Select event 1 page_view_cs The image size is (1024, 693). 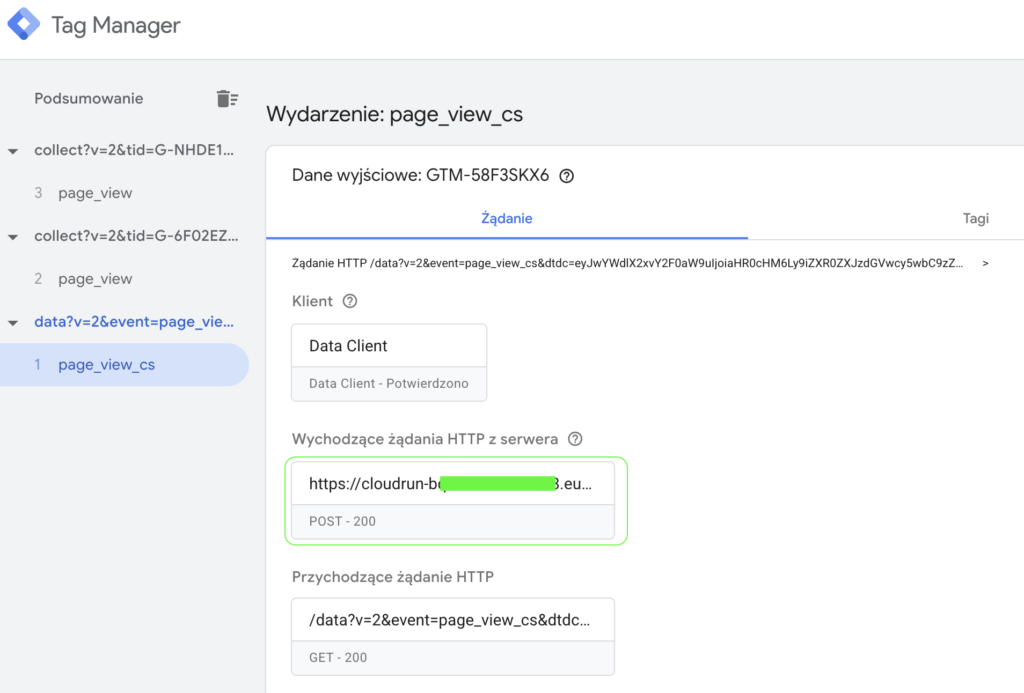tap(106, 365)
